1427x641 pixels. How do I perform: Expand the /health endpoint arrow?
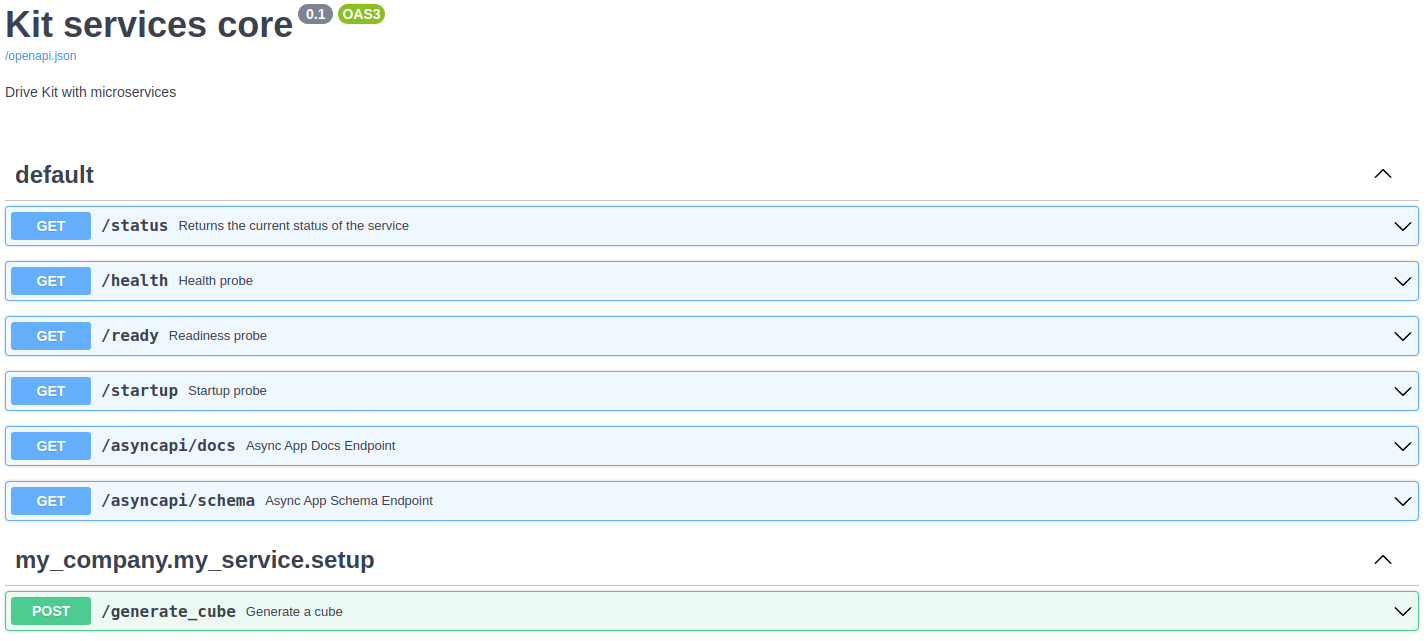click(1403, 281)
